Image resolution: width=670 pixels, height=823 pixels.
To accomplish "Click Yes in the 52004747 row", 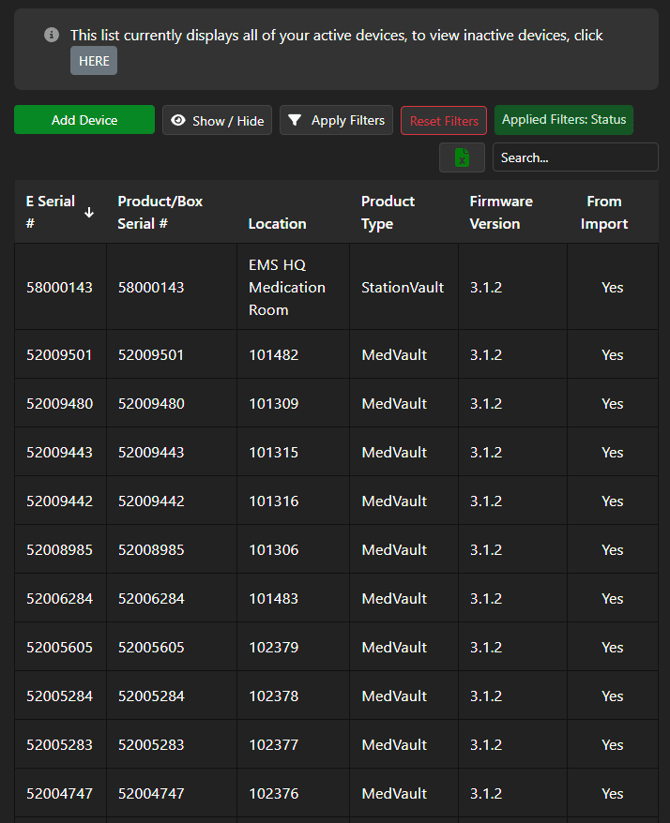I will click(x=612, y=794).
